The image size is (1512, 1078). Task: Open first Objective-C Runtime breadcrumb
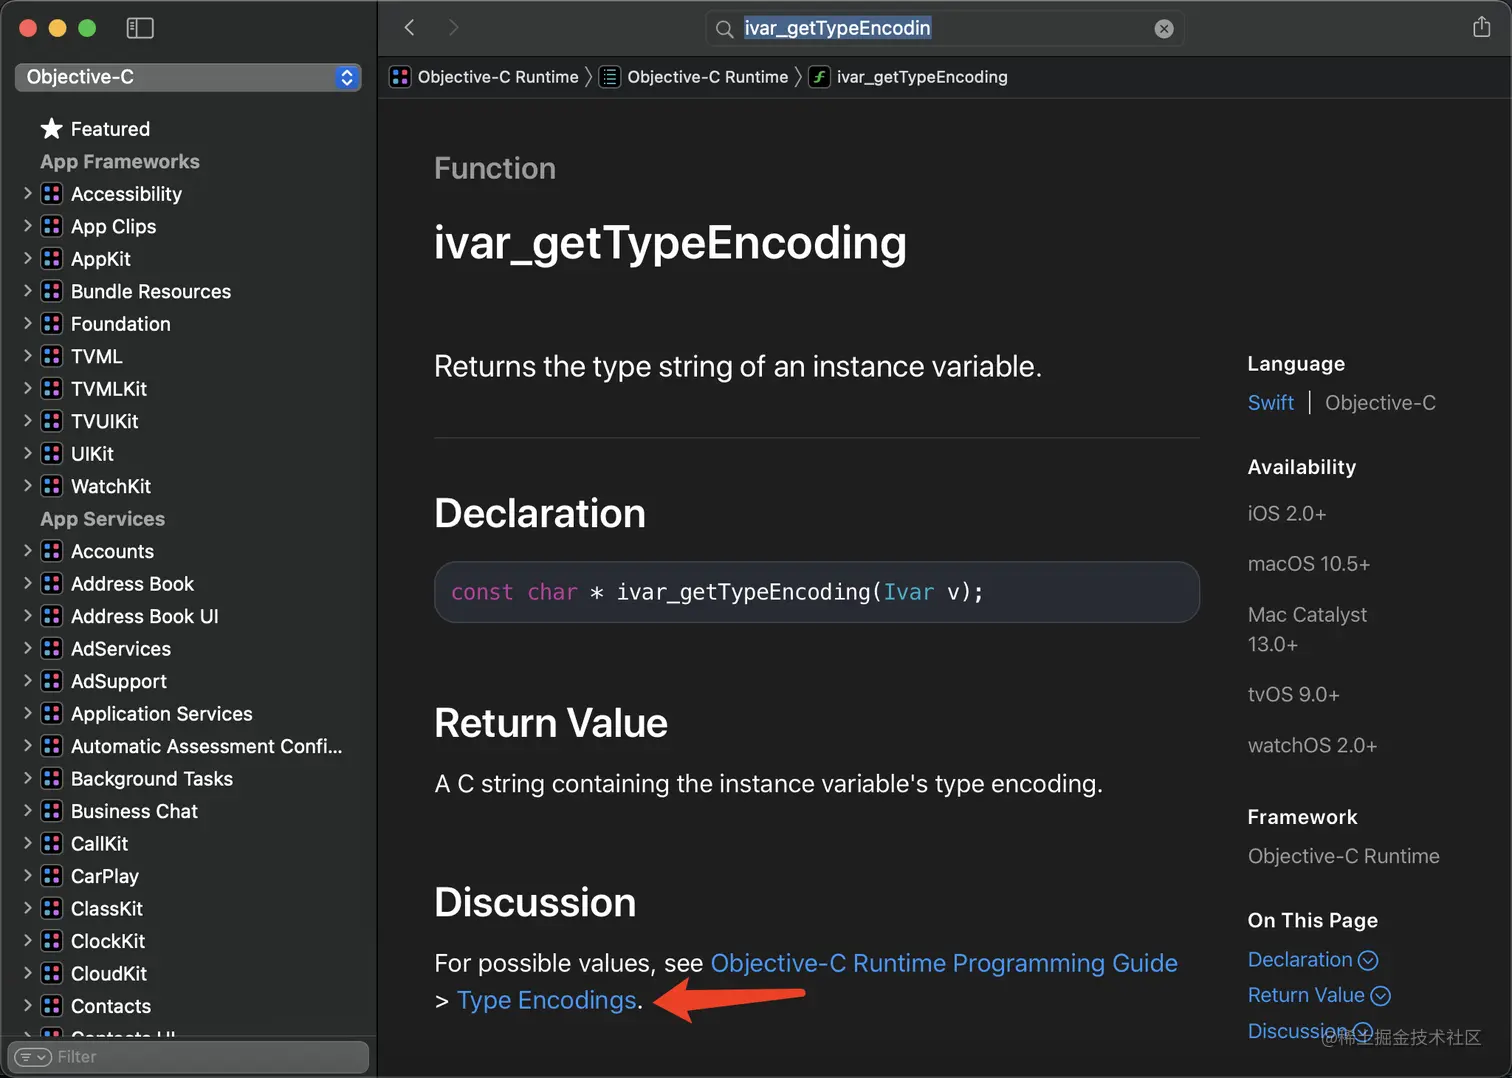pyautogui.click(x=498, y=77)
